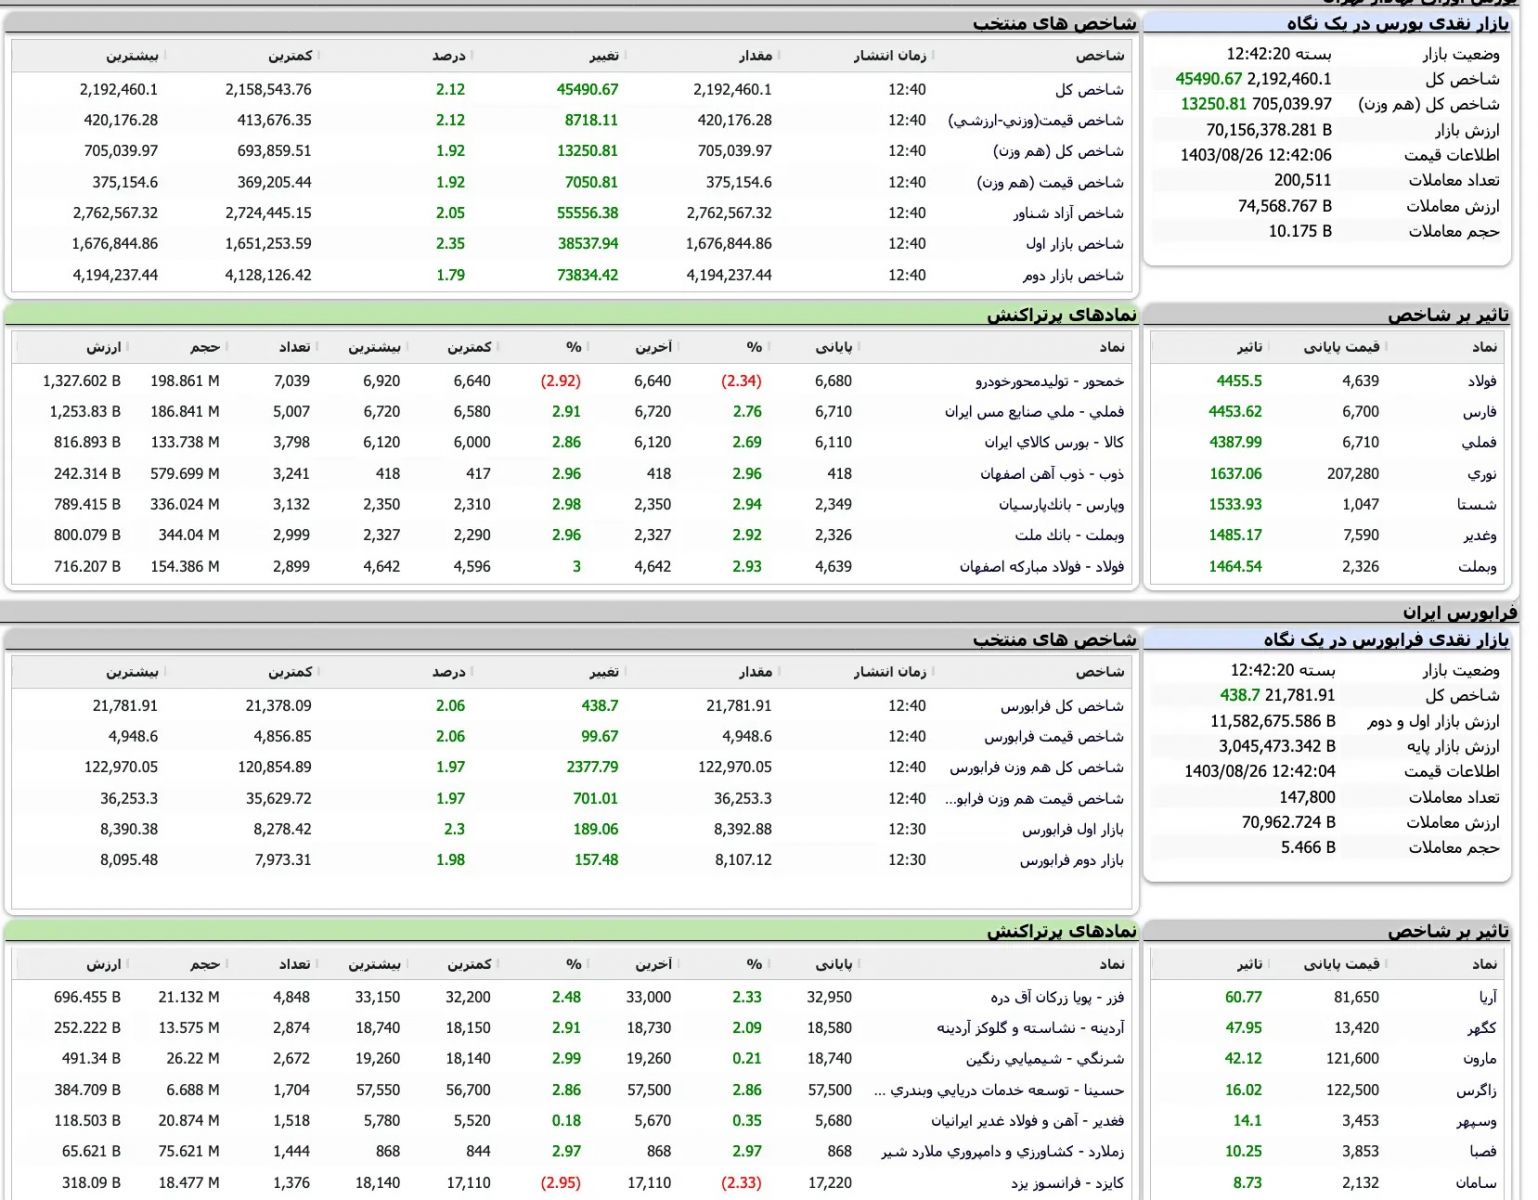1538x1200 pixels.
Task: Open the حسينا - توسعه خدمات دريايي symbol
Action: (1000, 1090)
